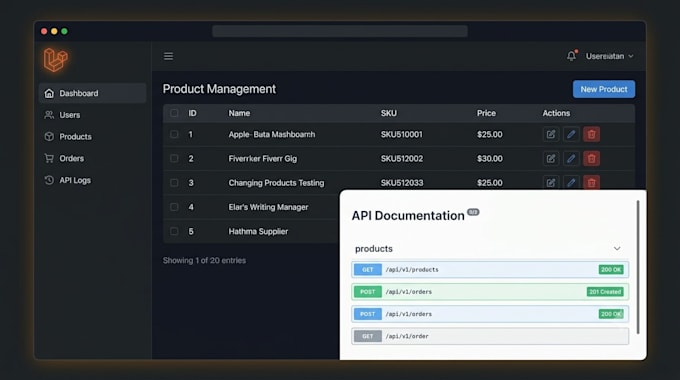Click product name Hathma Supplier
Screen dimensions: 680x380
coord(258,232)
